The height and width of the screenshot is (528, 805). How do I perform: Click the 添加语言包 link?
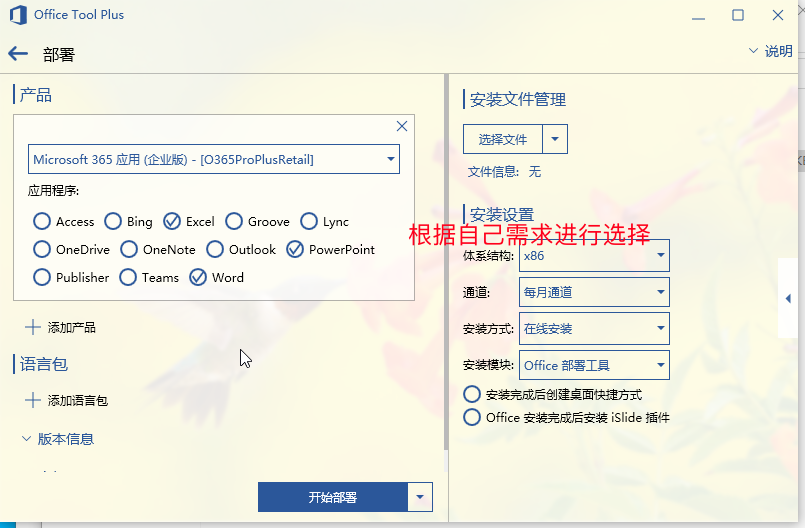[x=78, y=400]
